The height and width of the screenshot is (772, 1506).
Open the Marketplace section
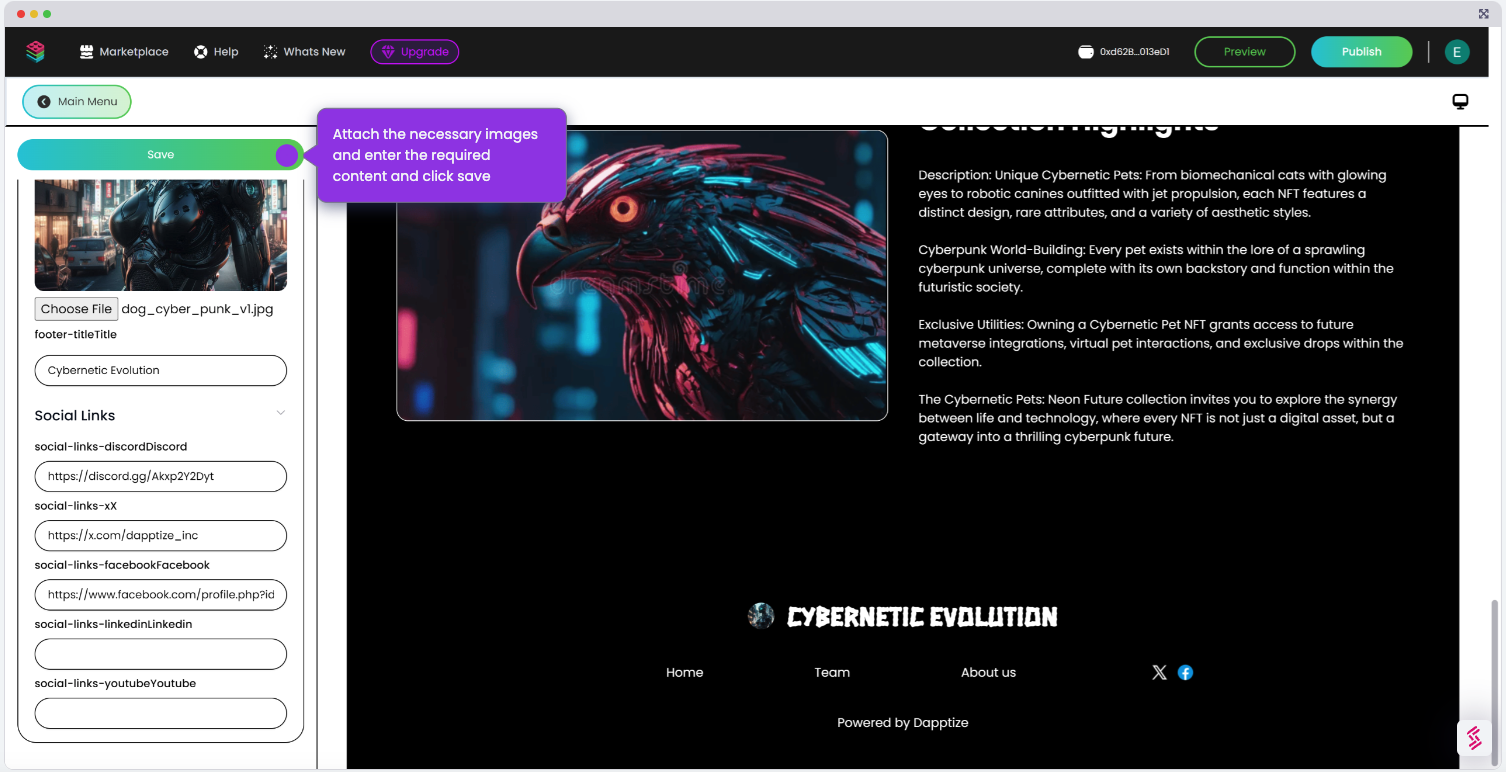click(x=123, y=51)
